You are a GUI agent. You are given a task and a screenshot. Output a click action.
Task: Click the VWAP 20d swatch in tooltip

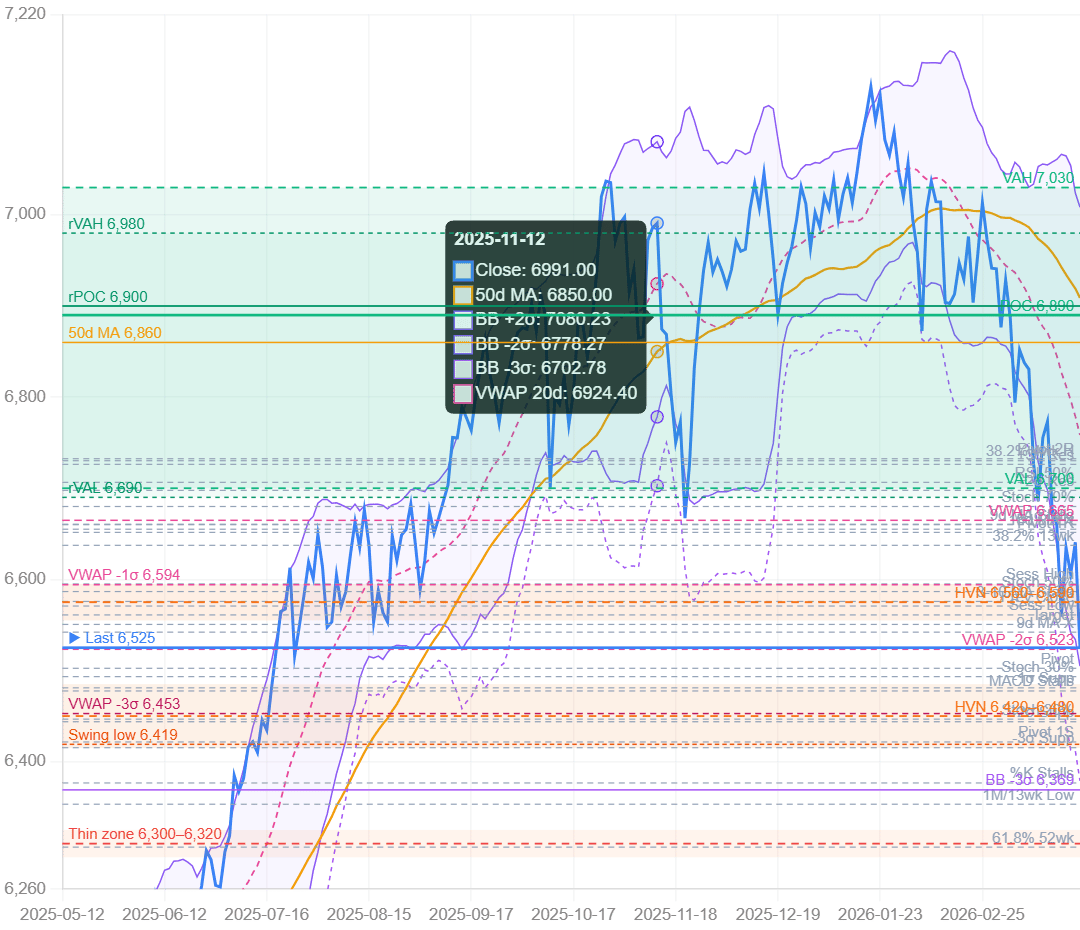463,394
